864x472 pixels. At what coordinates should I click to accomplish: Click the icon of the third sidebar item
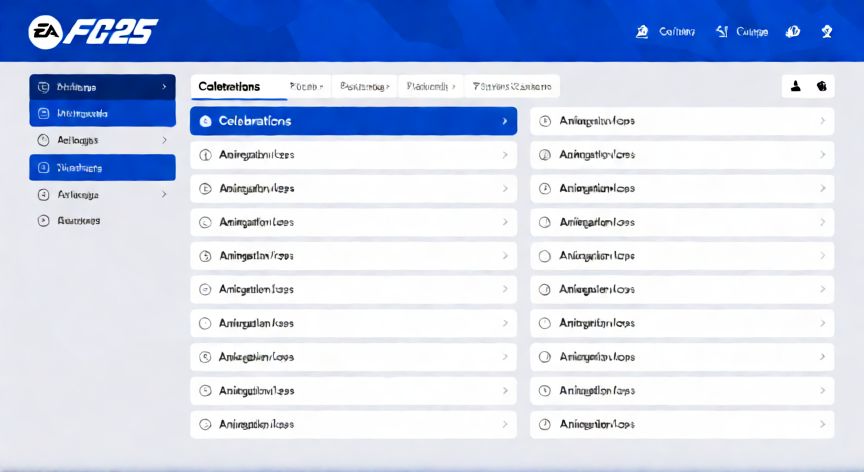coord(43,140)
